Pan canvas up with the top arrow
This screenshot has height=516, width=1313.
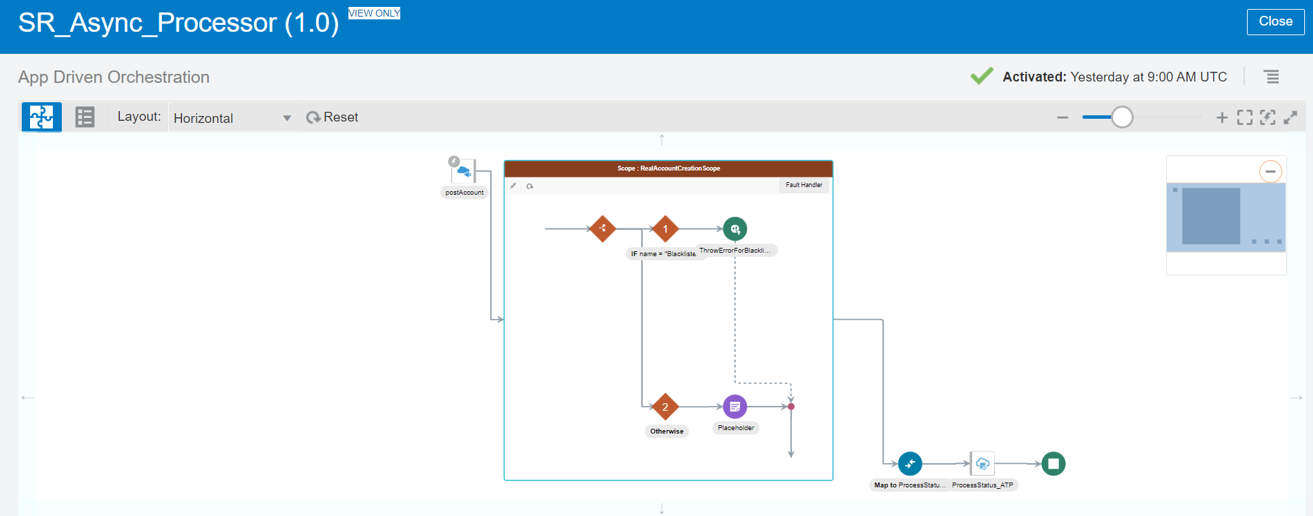pos(661,140)
